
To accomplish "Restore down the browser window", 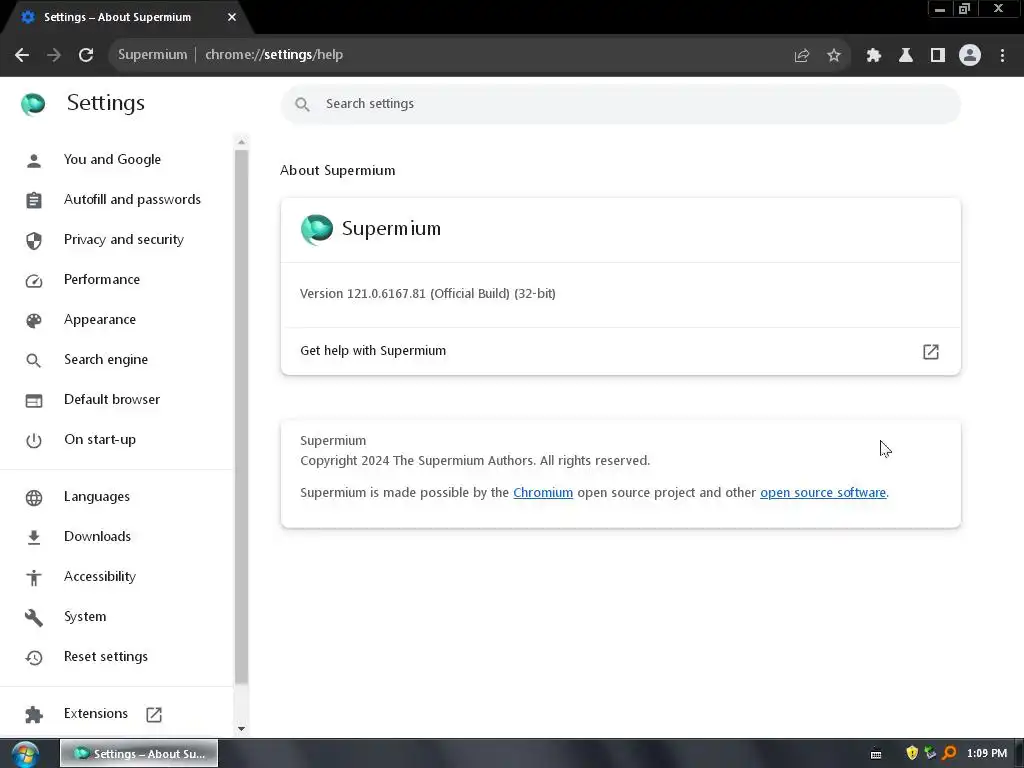I will point(965,8).
